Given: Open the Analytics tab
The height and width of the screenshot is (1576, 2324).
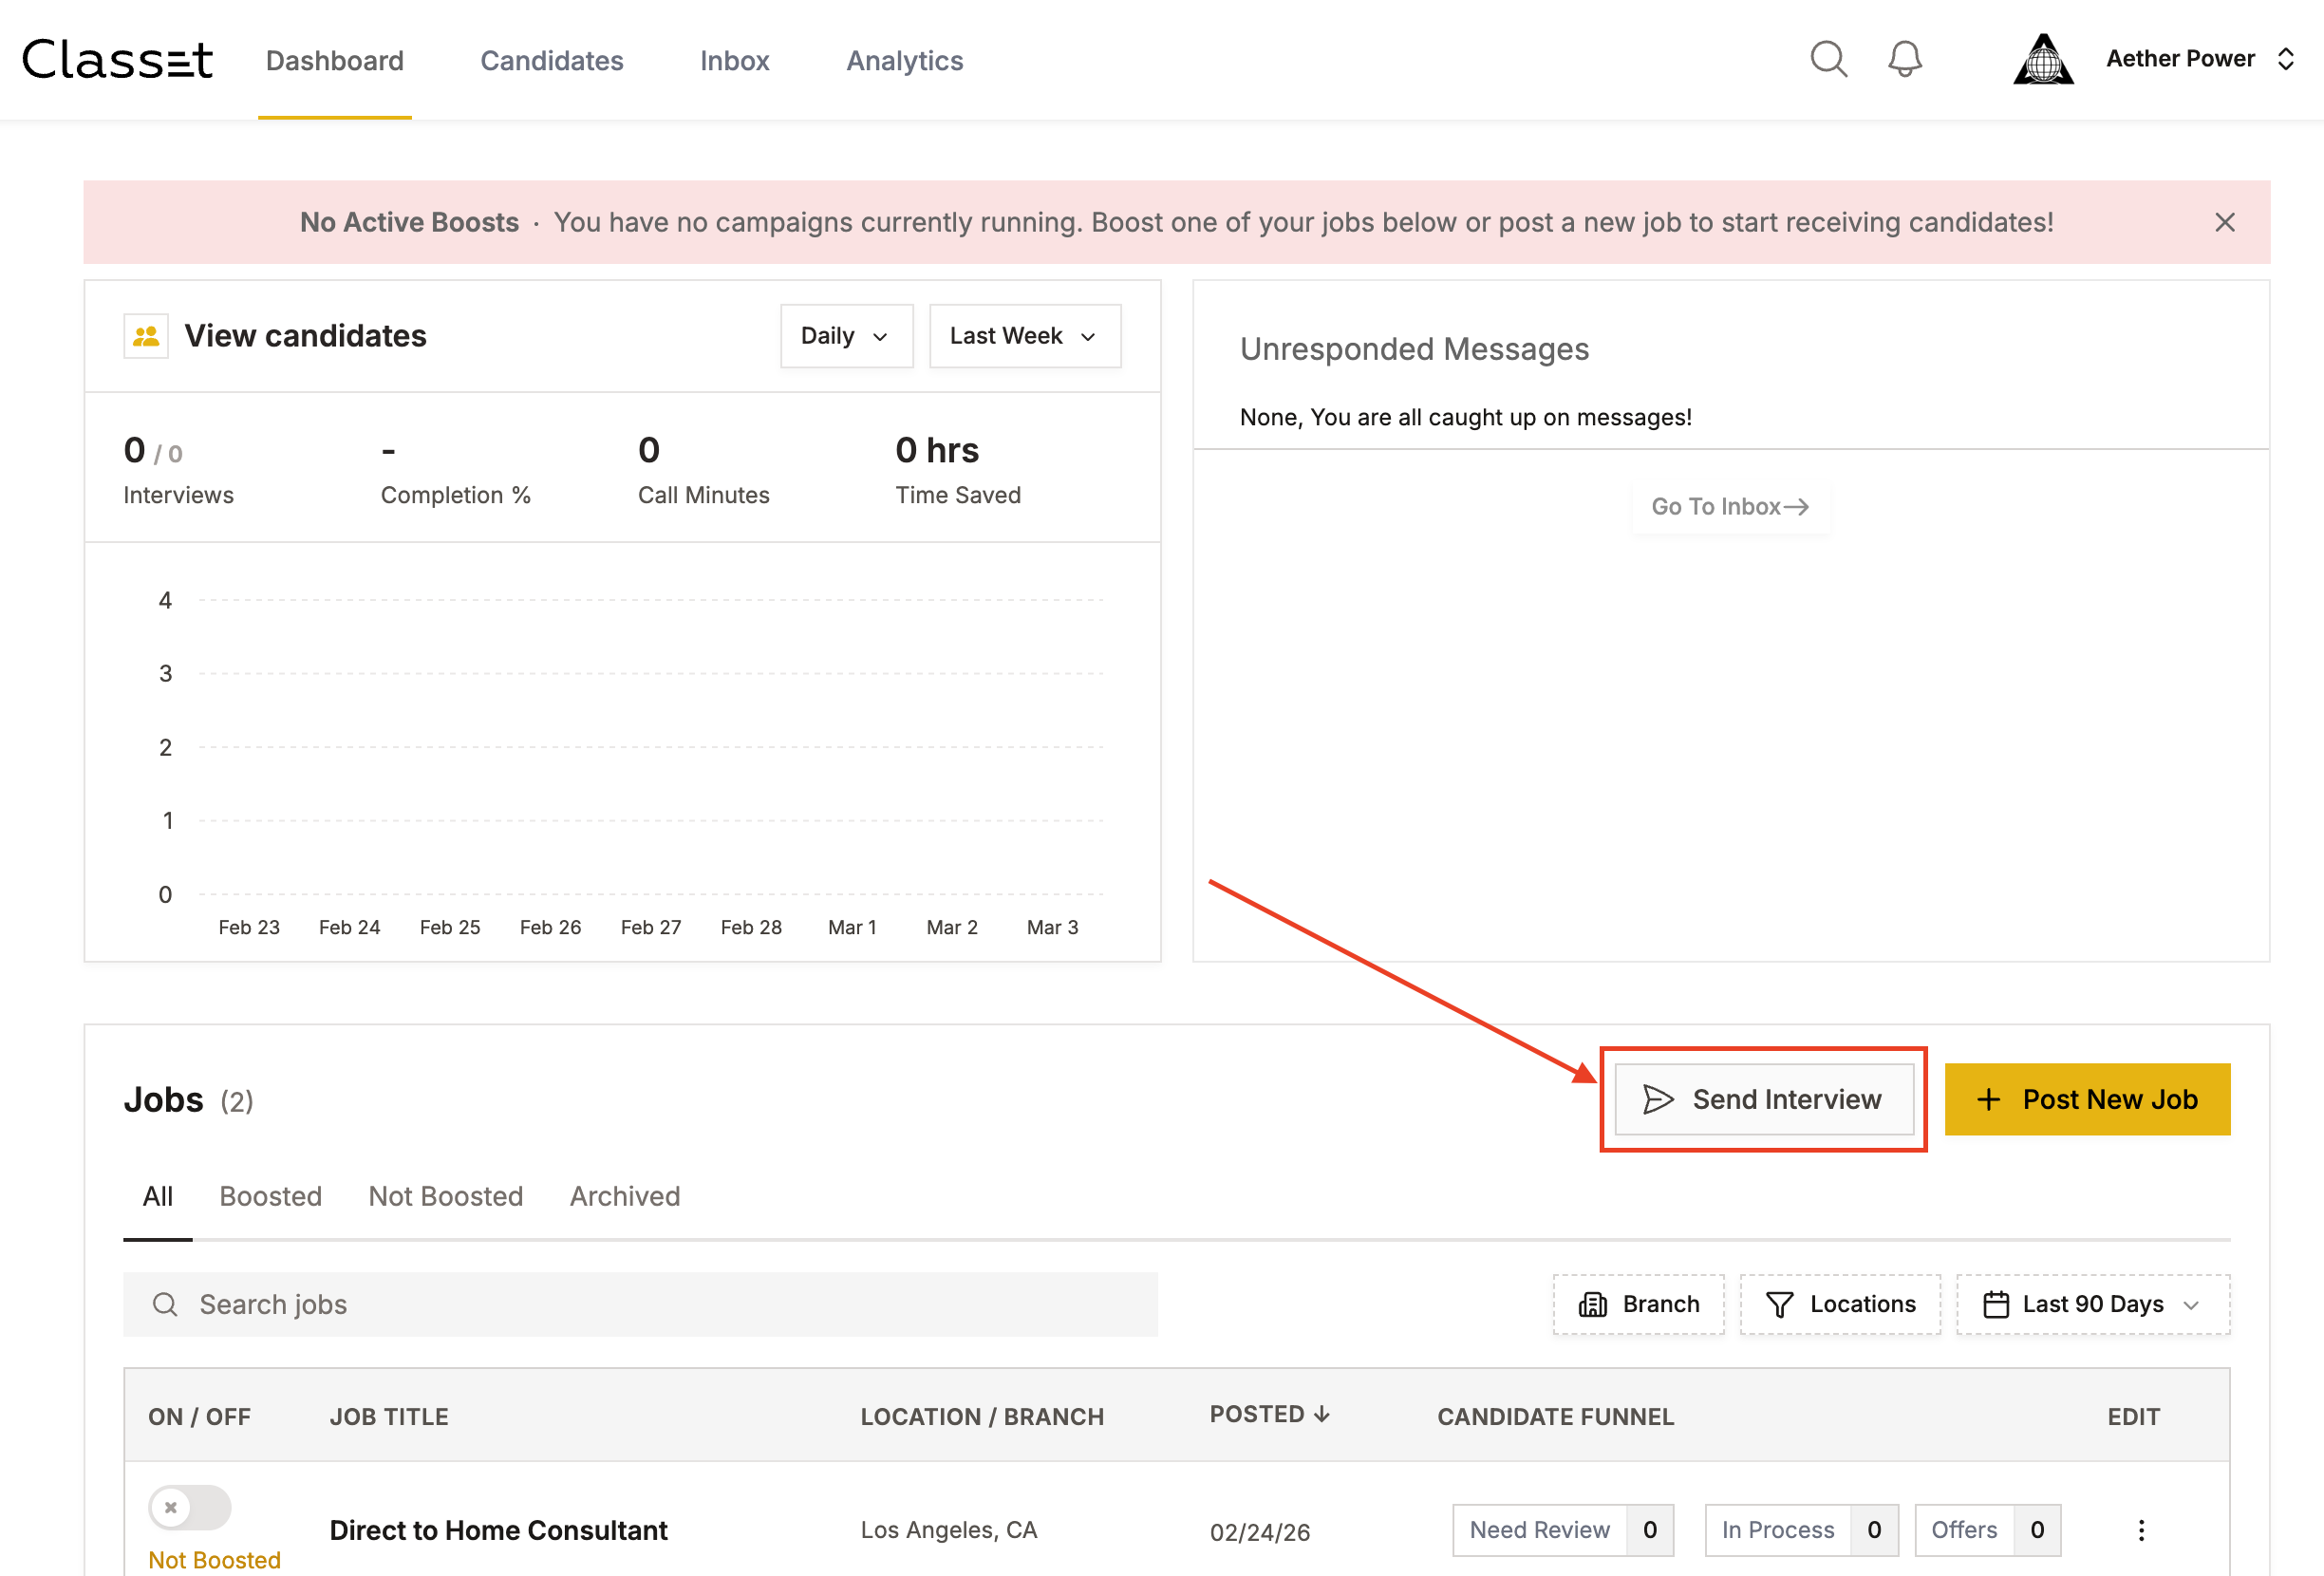Looking at the screenshot, I should (905, 61).
